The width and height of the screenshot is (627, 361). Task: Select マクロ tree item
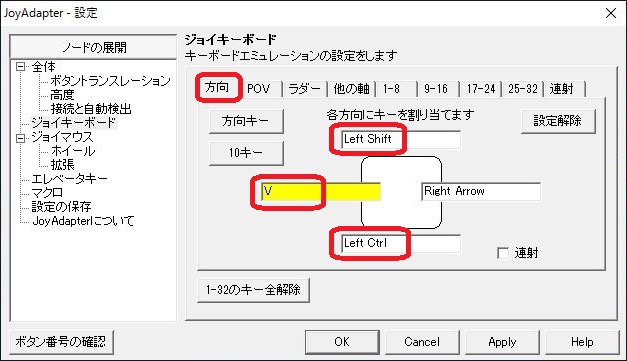[x=47, y=193]
